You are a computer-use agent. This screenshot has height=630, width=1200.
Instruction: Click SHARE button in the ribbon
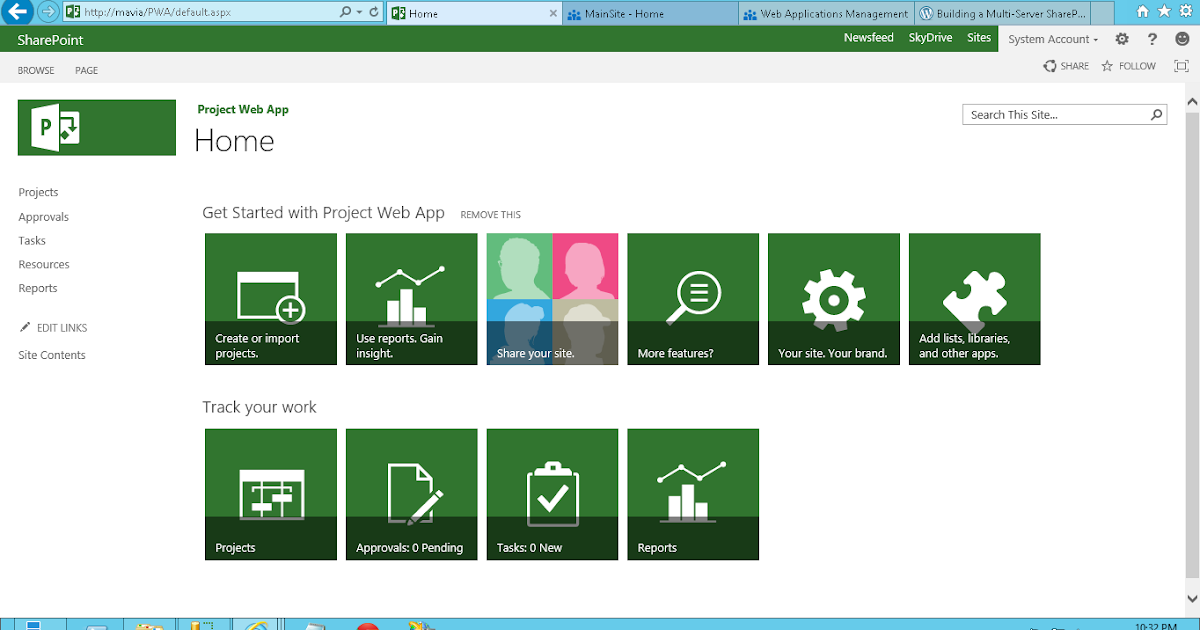pyautogui.click(x=1066, y=66)
